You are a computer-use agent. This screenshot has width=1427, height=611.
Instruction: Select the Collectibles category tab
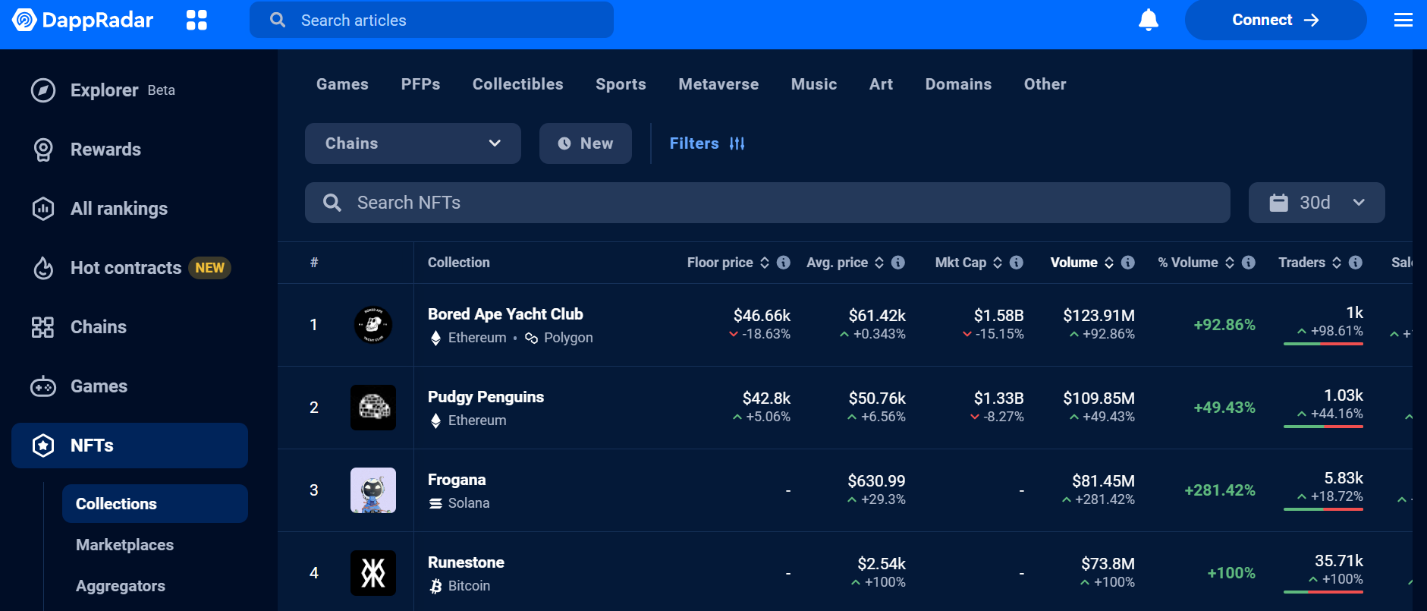pyautogui.click(x=518, y=85)
